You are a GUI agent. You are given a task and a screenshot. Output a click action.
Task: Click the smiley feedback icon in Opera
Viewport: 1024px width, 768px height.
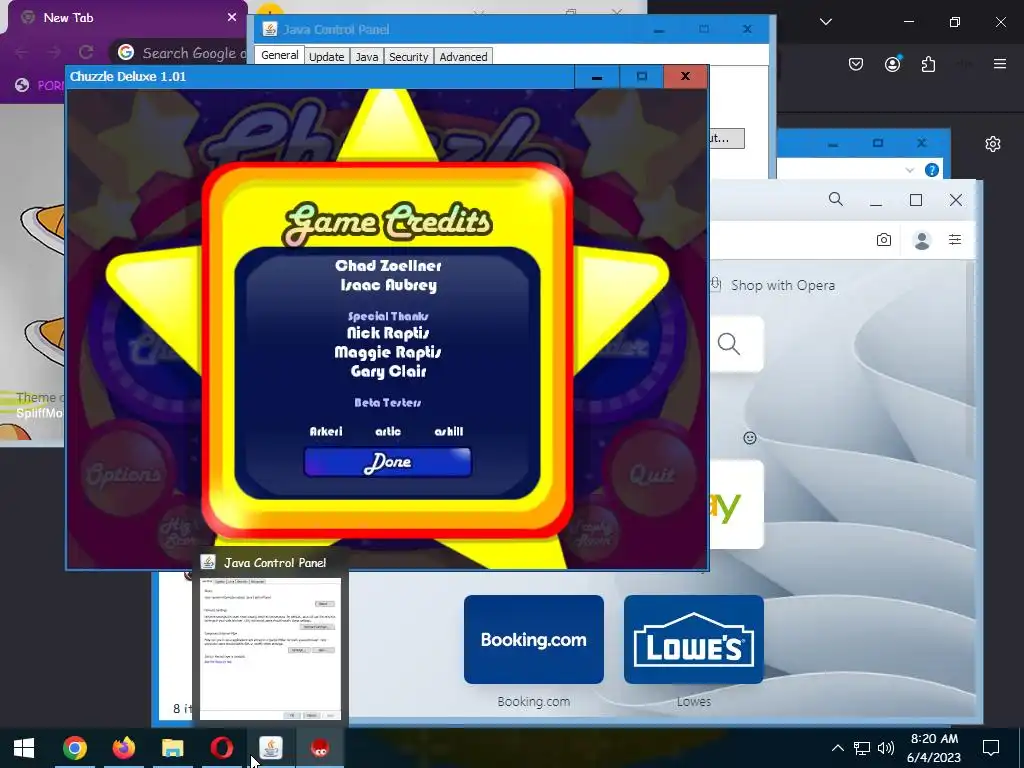(x=750, y=438)
